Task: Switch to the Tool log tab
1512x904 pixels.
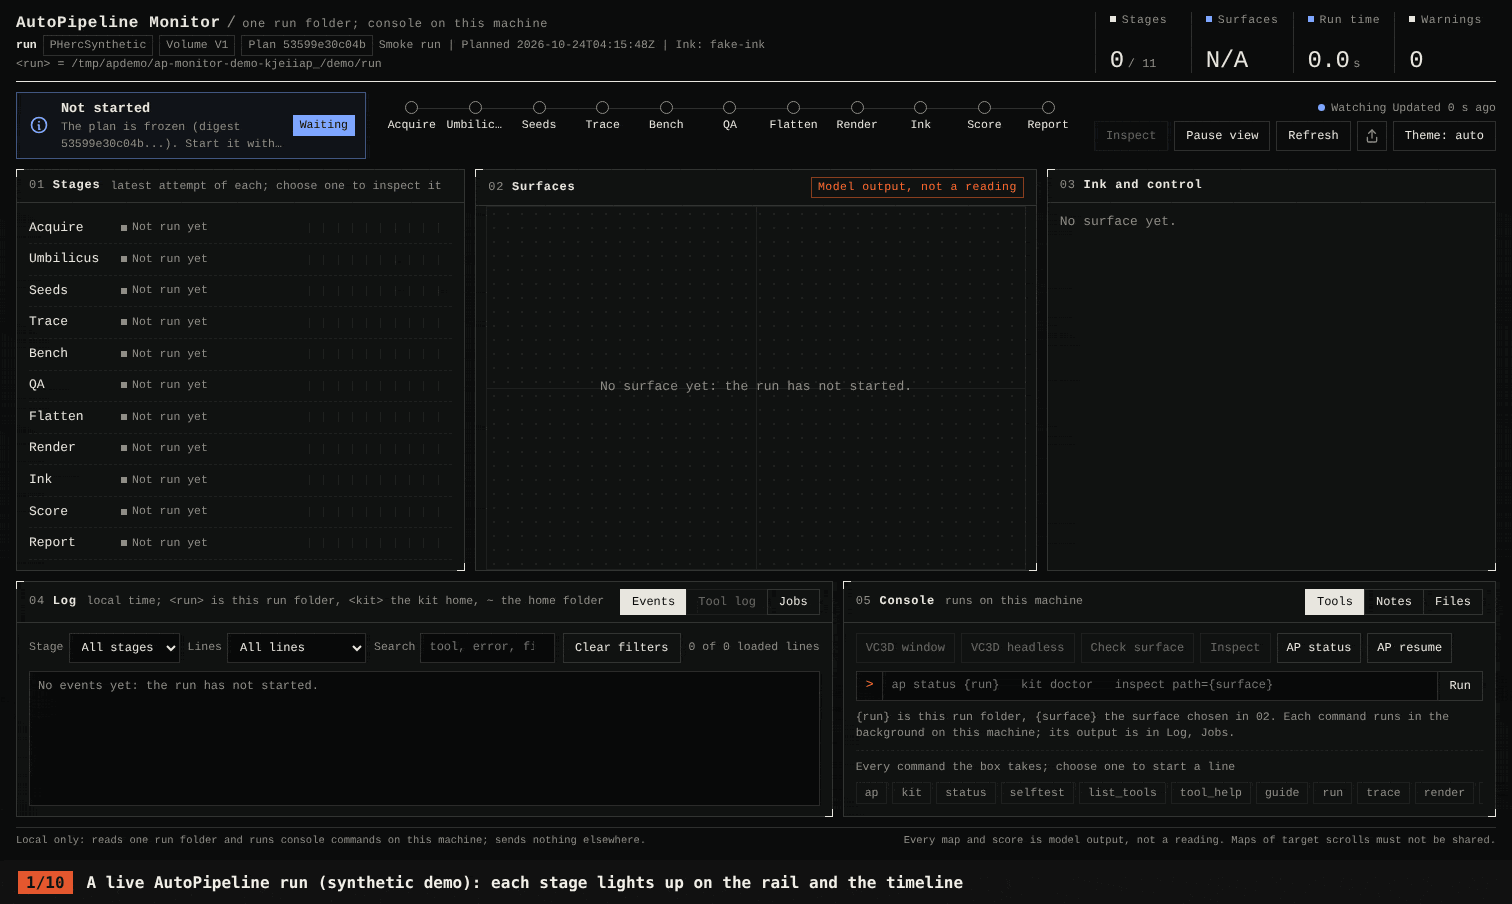Action: point(727,602)
